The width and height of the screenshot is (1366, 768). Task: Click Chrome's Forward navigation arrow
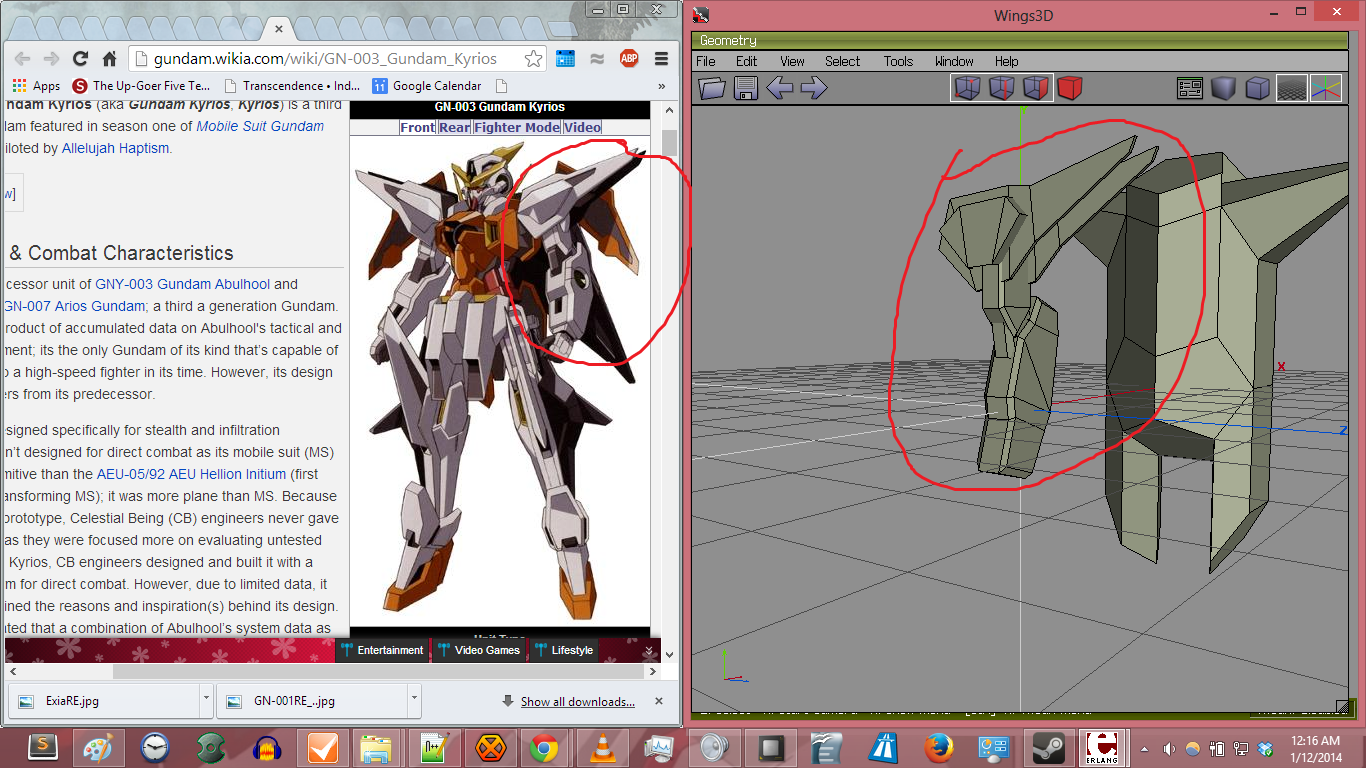pos(51,58)
